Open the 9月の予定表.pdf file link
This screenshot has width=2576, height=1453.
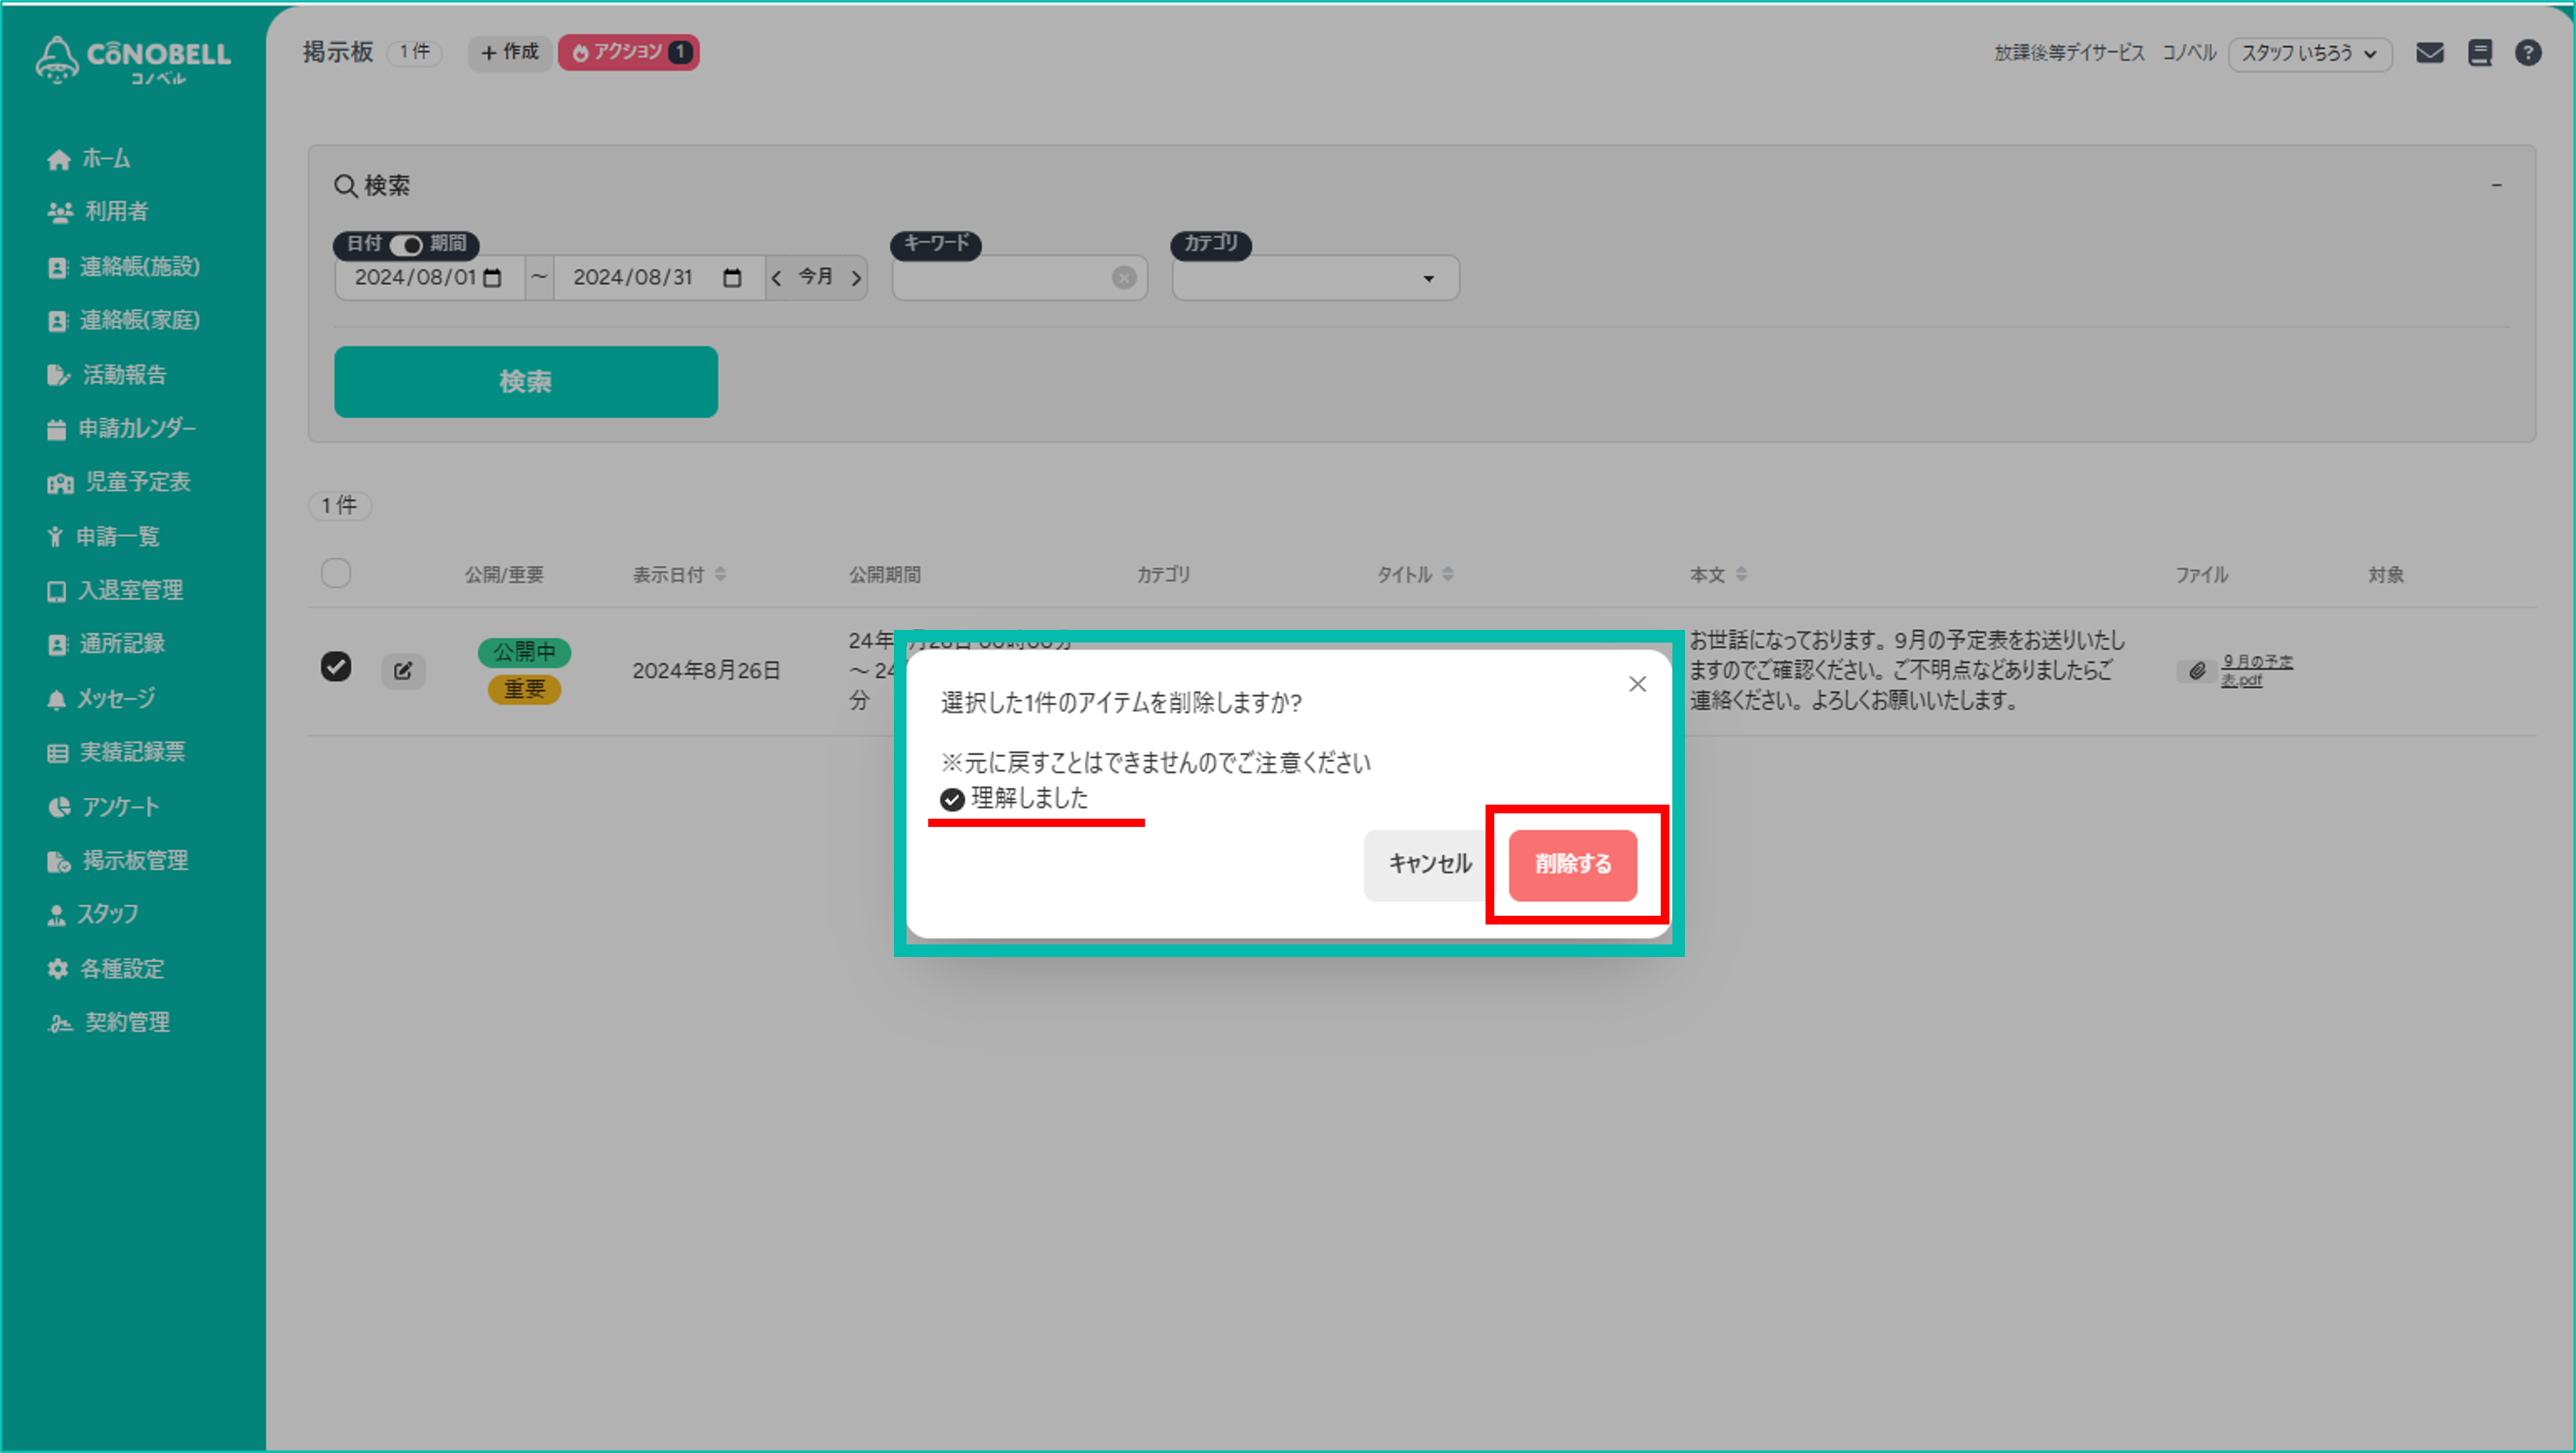coord(2256,671)
